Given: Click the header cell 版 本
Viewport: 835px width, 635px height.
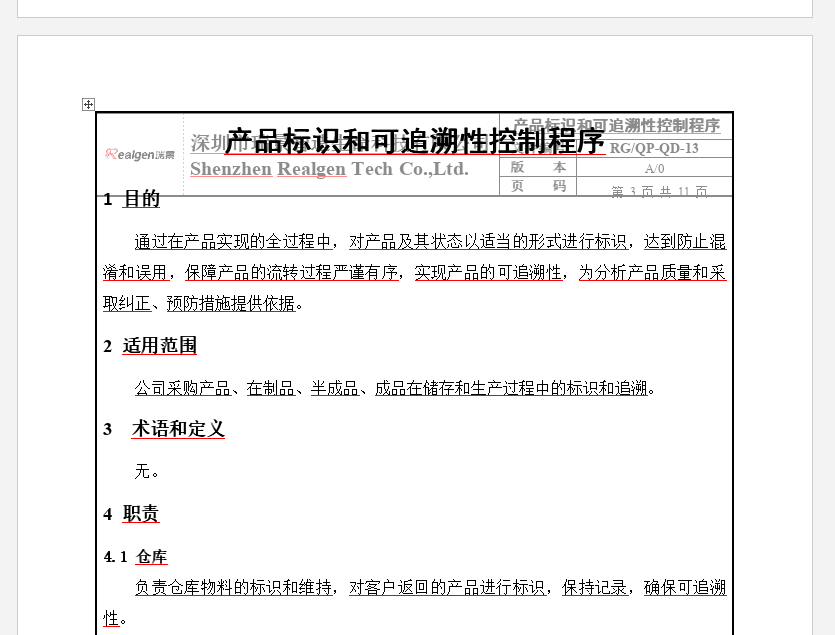Looking at the screenshot, I should (x=538, y=167).
